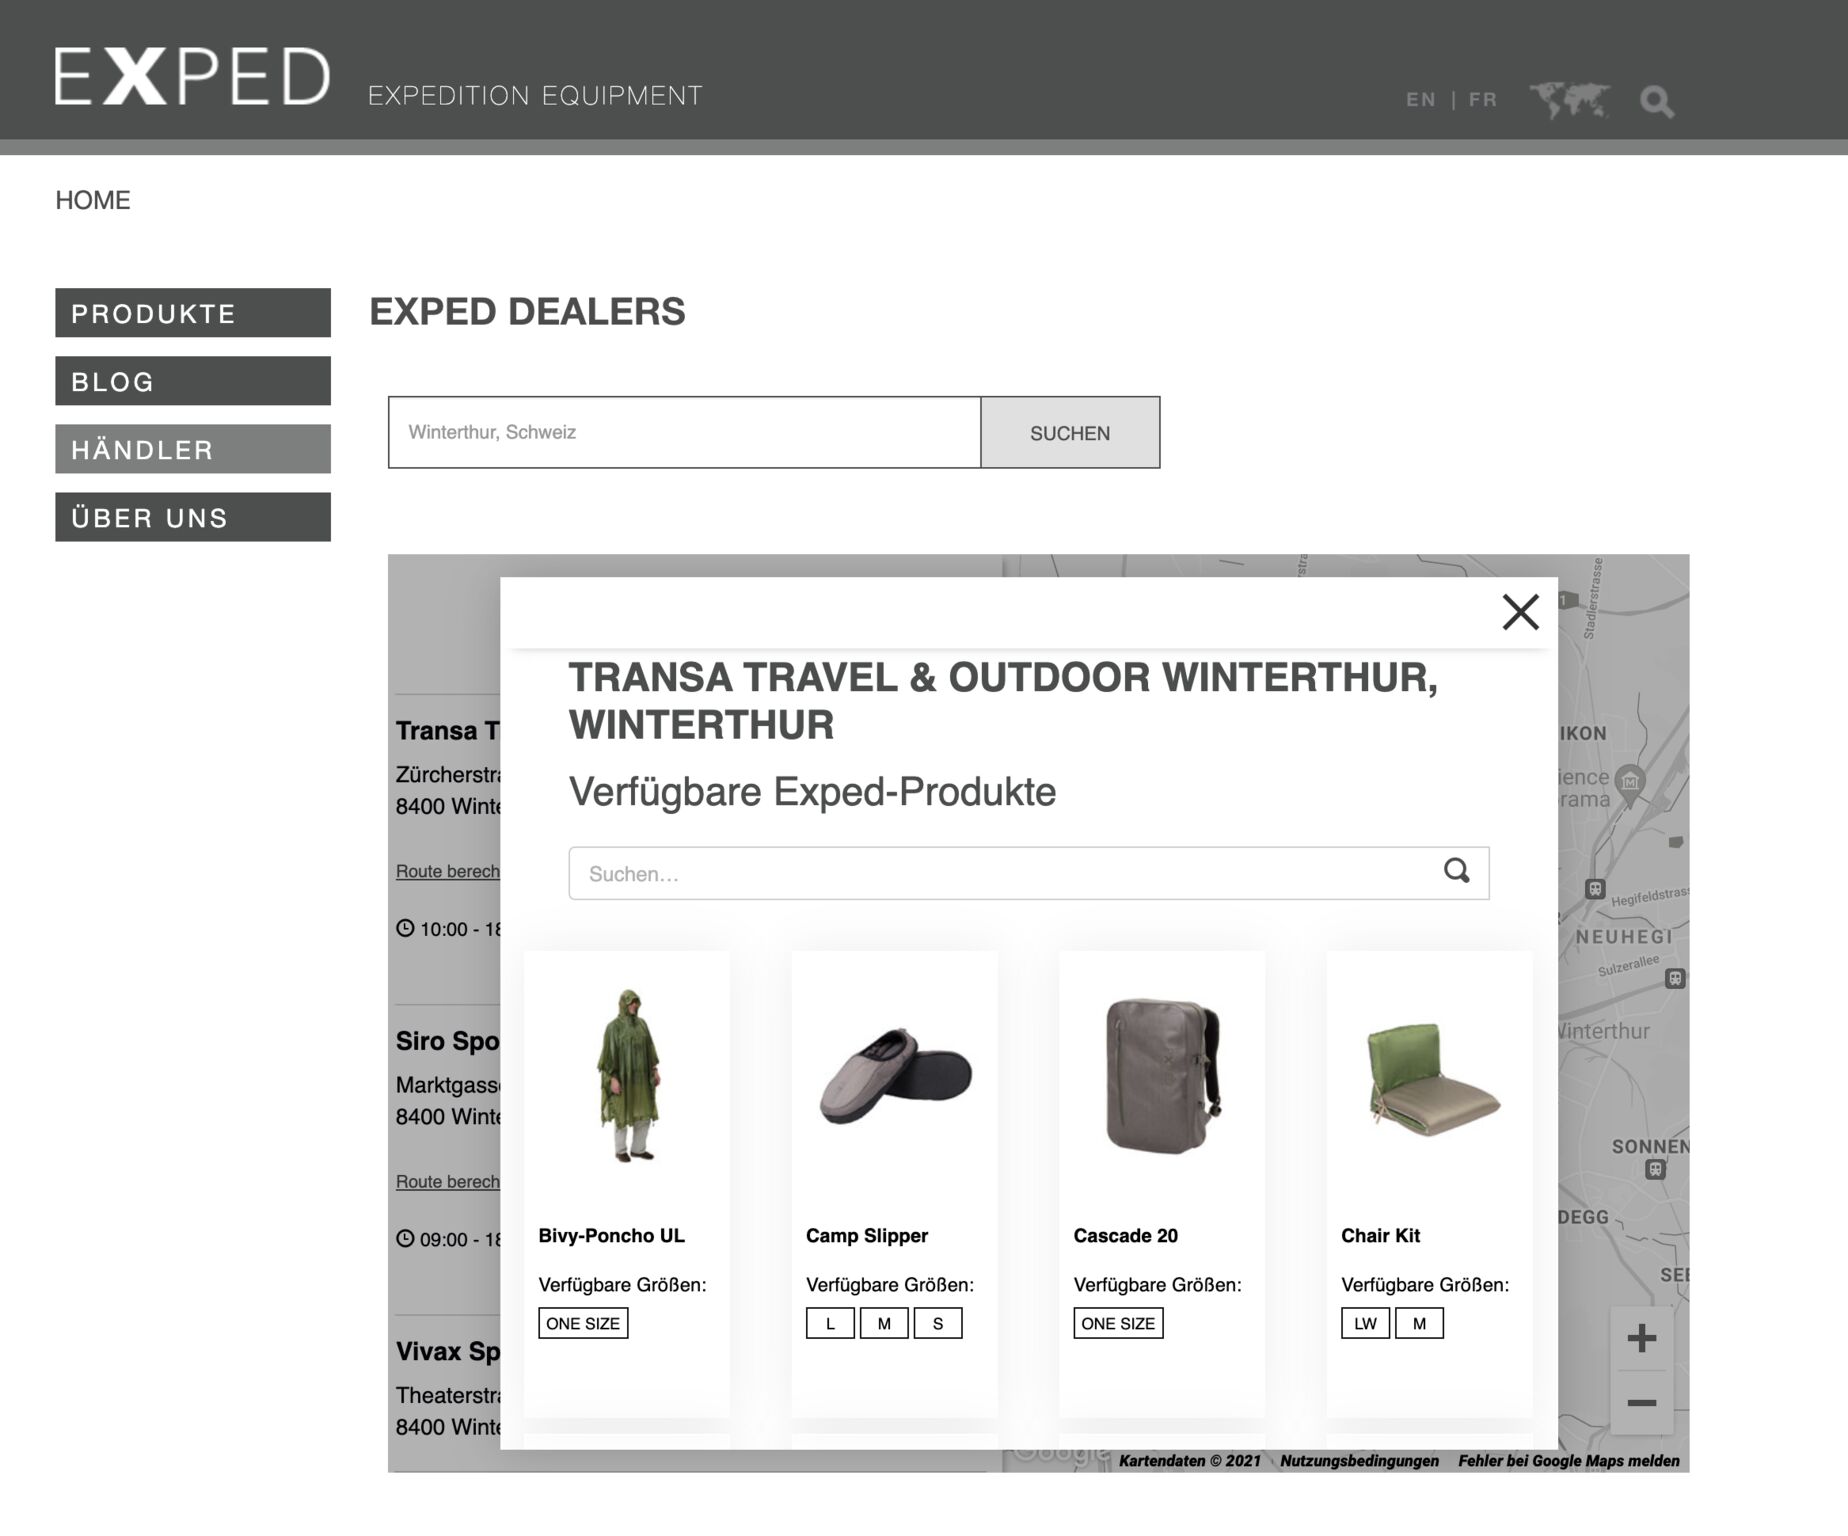Click the SUCHEN button

coord(1070,432)
